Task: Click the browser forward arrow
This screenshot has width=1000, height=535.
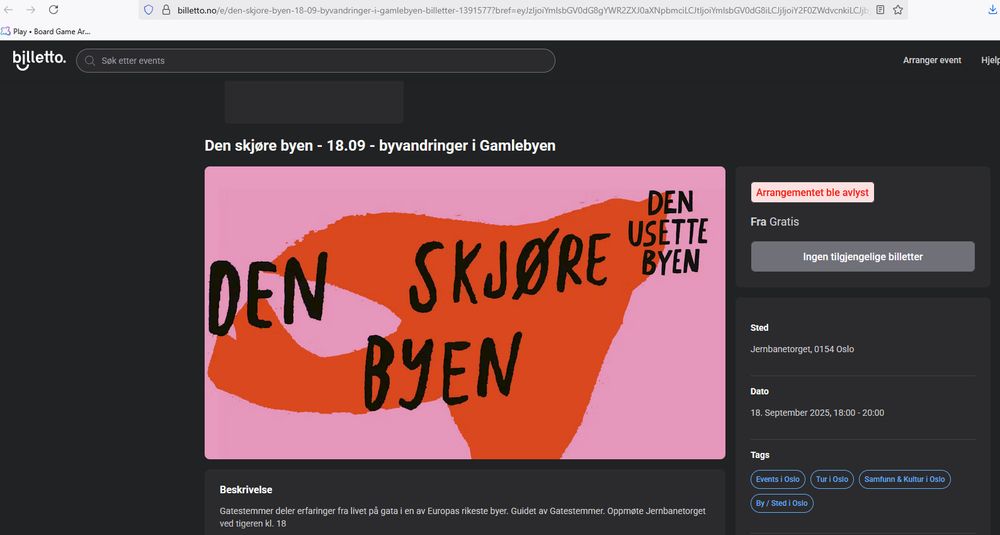Action: [31, 10]
